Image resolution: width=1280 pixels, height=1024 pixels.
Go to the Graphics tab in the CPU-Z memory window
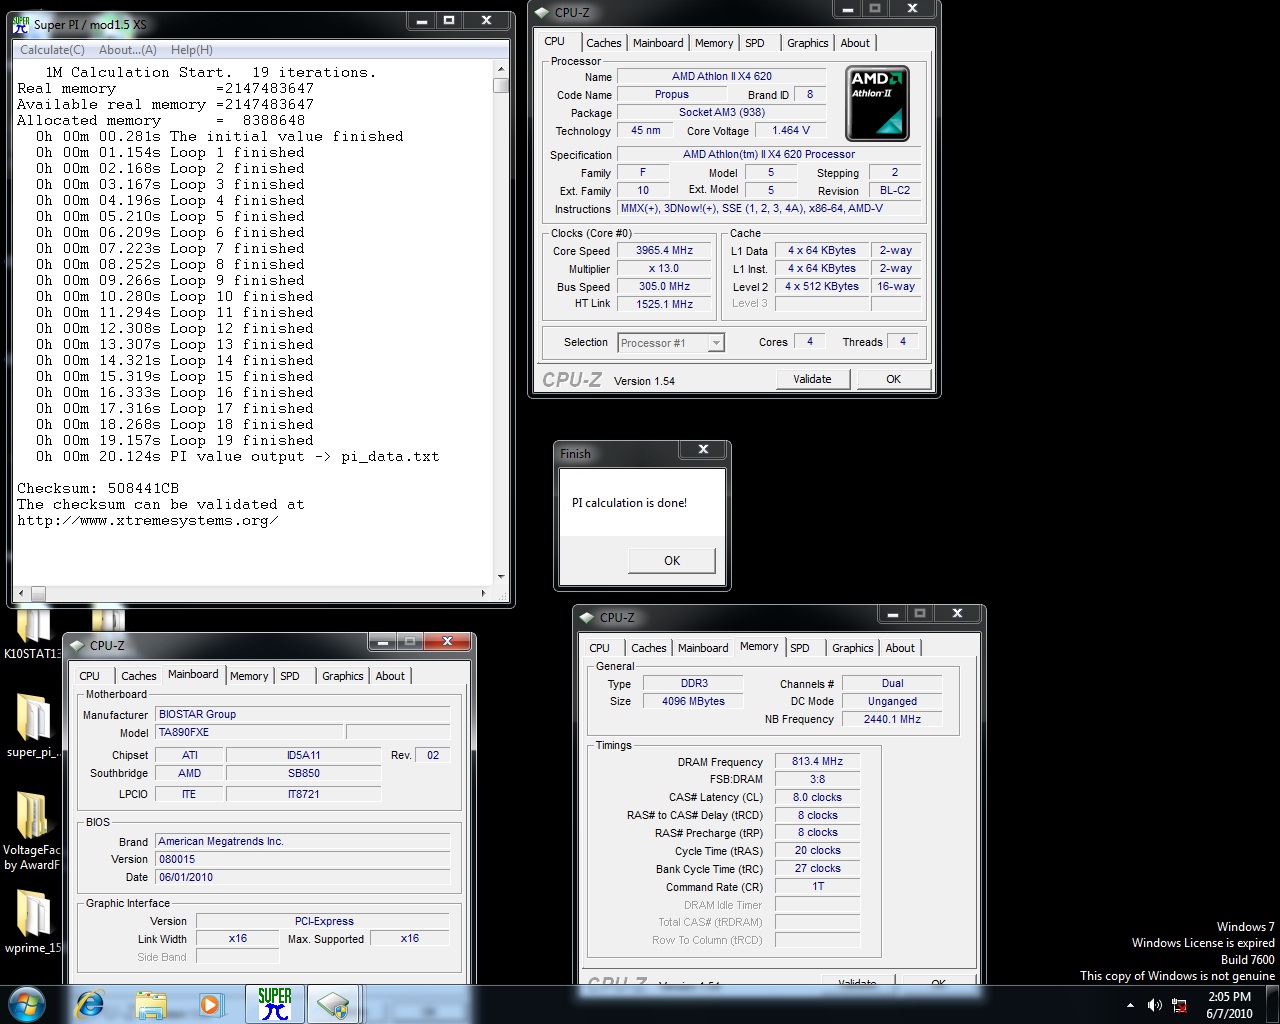coord(853,648)
